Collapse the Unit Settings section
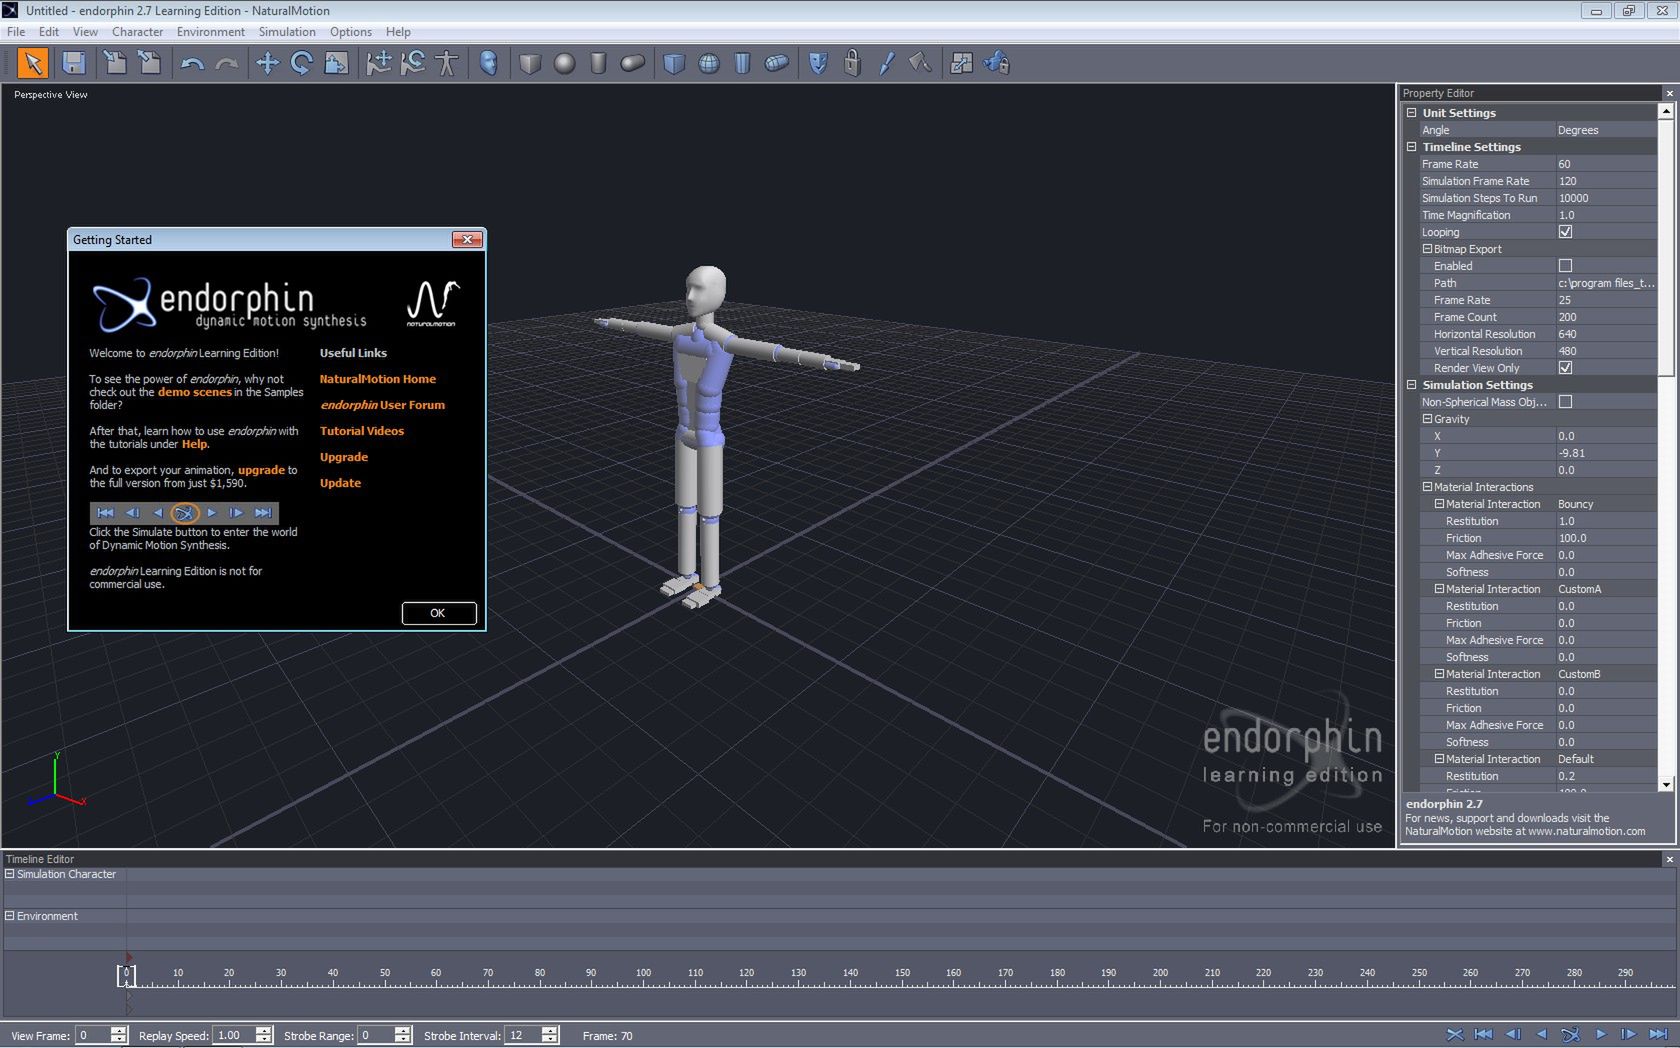This screenshot has width=1680, height=1048. (x=1412, y=113)
